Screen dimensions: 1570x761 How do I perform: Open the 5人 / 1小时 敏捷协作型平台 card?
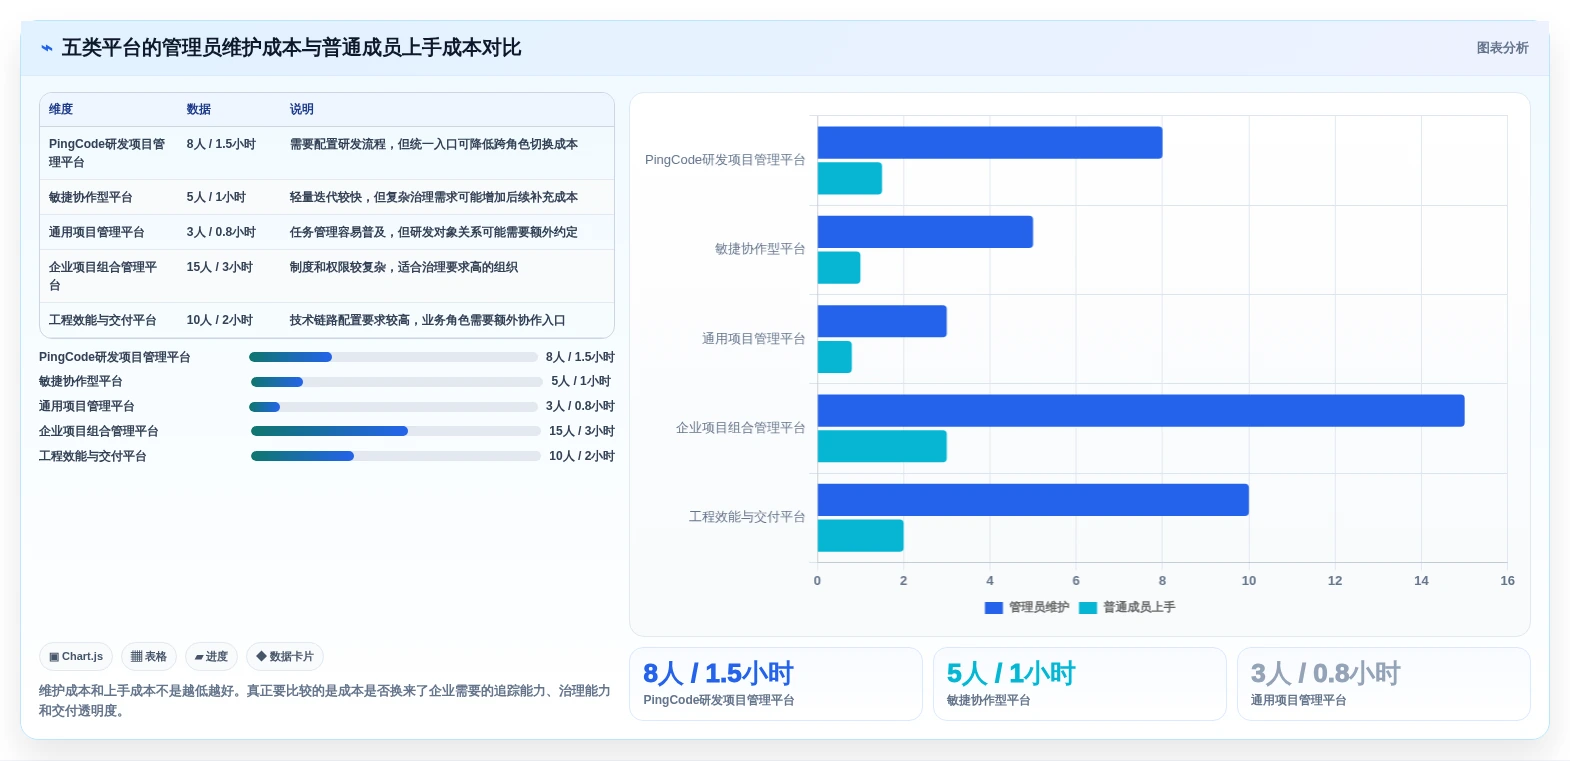(1080, 684)
